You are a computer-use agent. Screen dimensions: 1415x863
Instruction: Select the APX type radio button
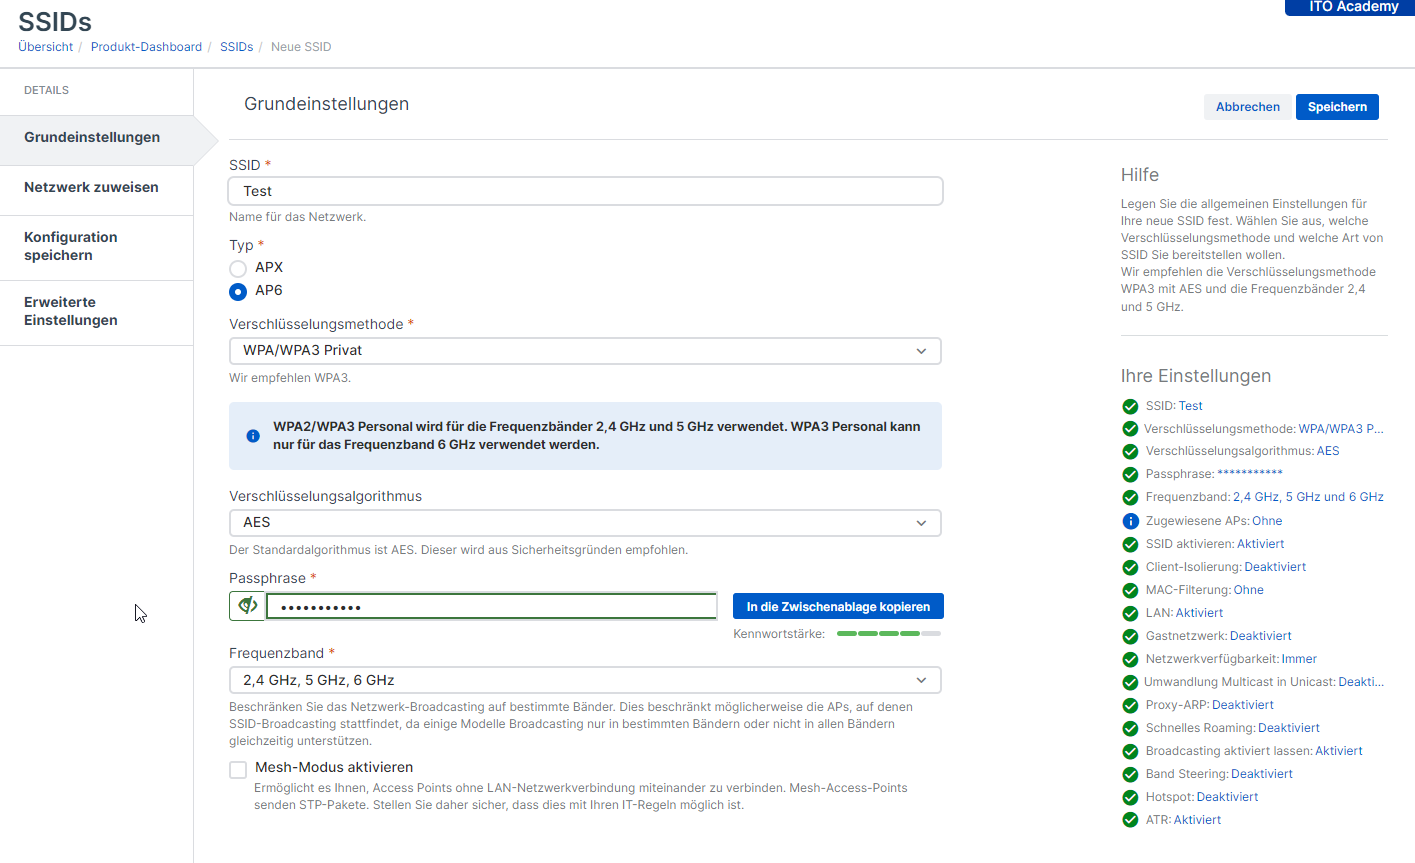238,268
